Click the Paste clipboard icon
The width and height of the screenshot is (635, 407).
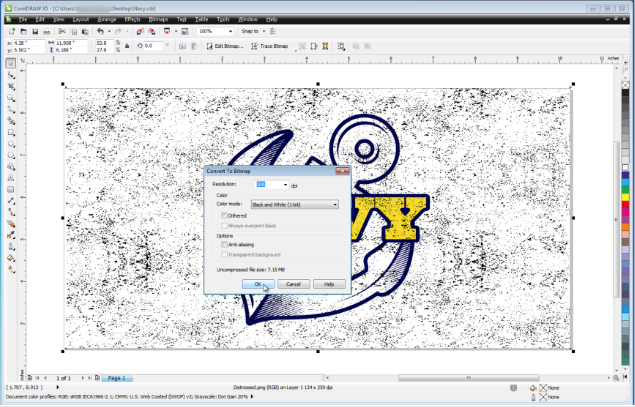85,31
